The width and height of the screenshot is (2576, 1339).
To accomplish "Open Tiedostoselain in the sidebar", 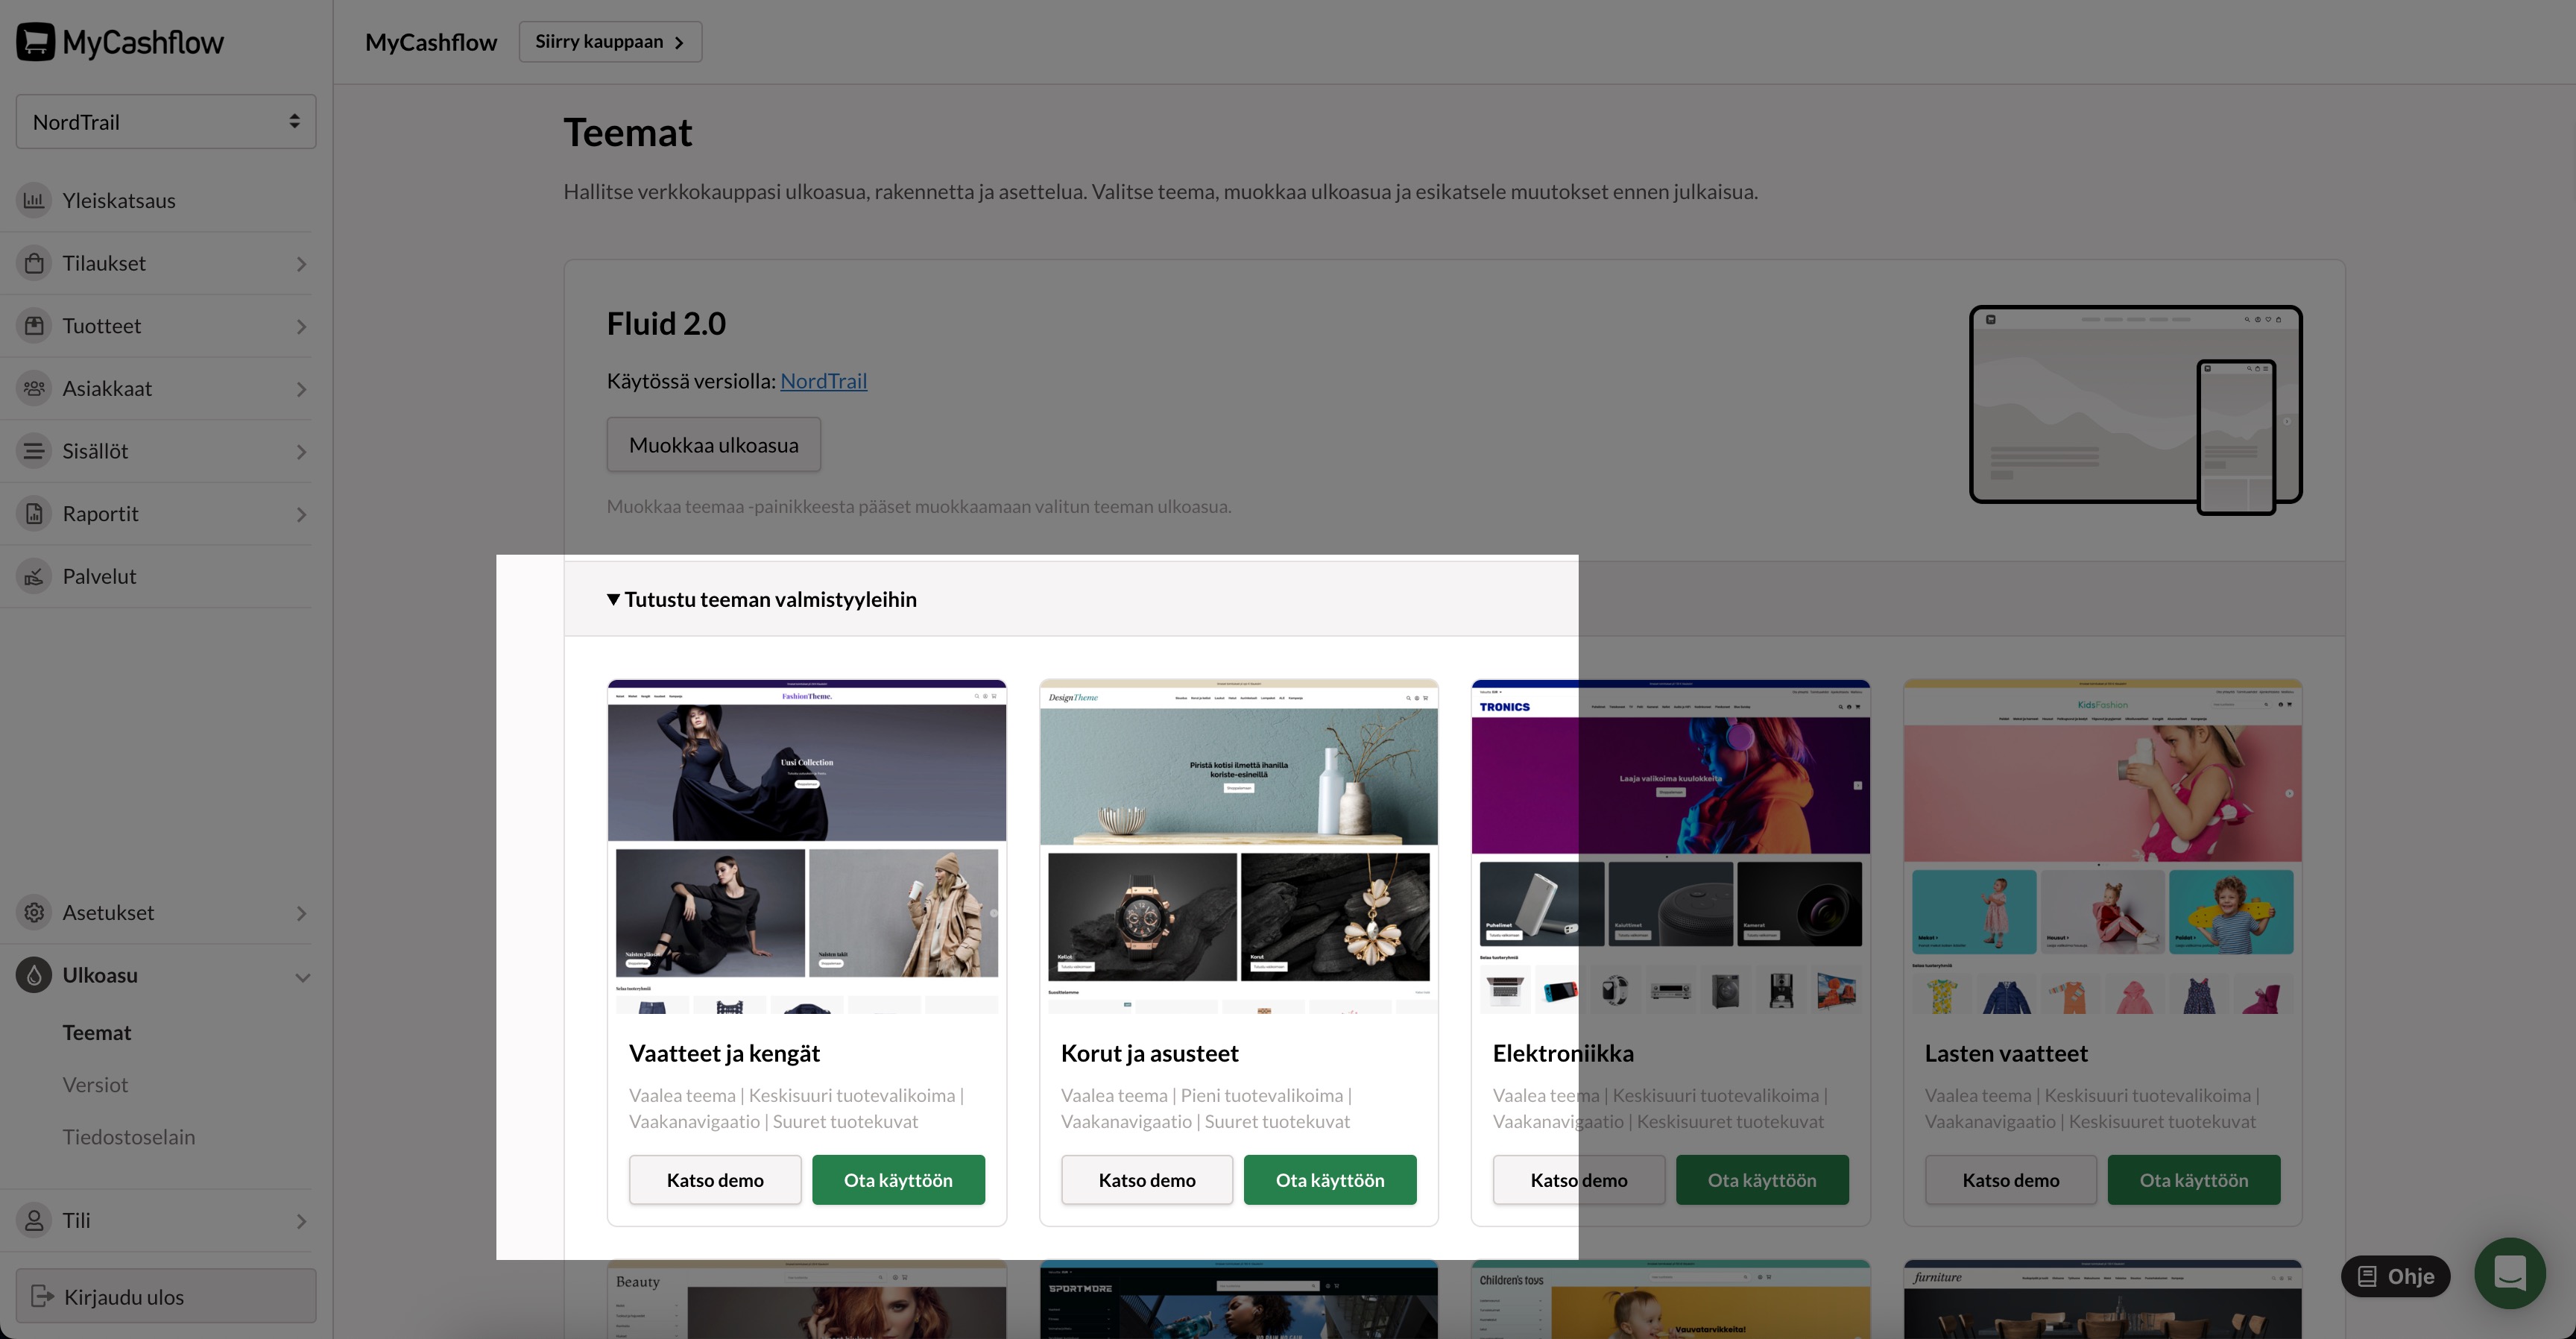I will pyautogui.click(x=128, y=1137).
